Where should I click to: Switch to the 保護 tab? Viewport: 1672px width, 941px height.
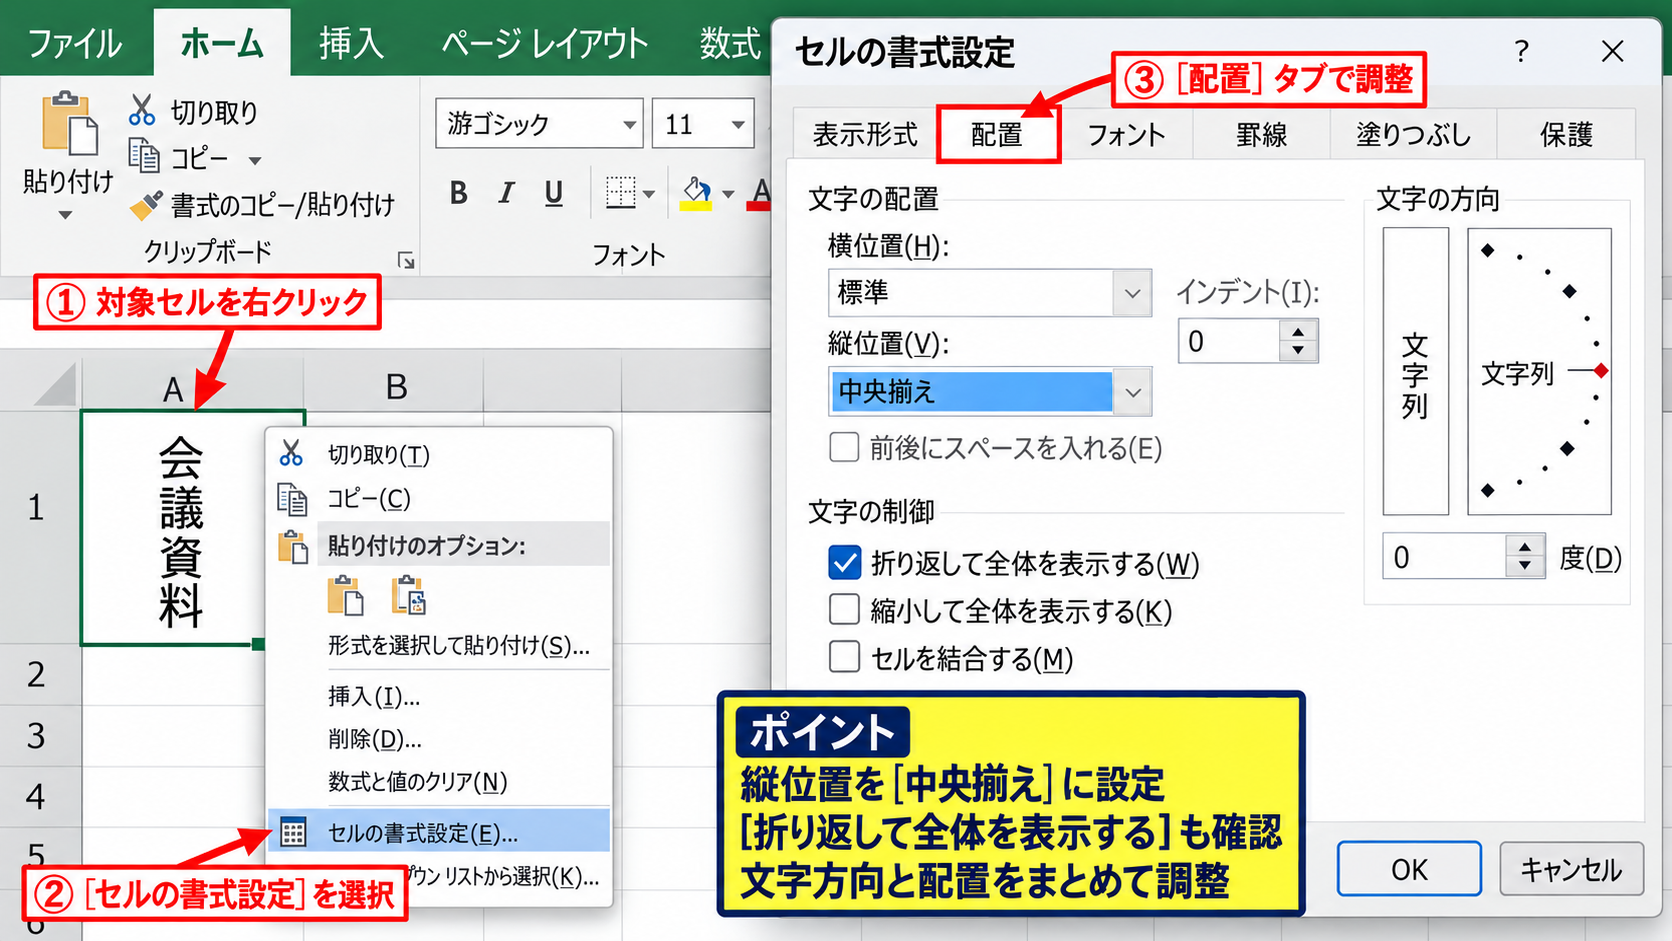coord(1566,134)
